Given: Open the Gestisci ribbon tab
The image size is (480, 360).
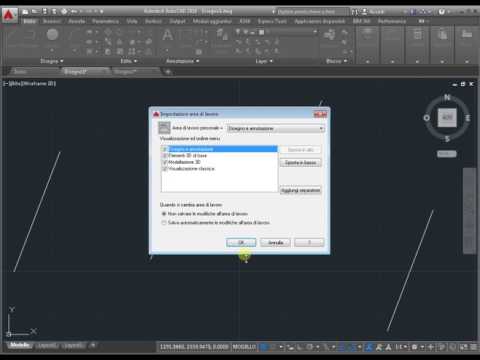Looking at the screenshot, I should tap(153, 21).
